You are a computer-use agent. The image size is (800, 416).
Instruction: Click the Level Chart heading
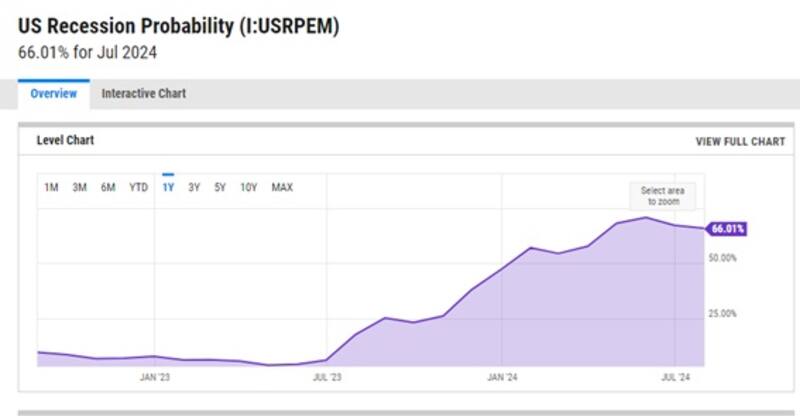tap(65, 141)
